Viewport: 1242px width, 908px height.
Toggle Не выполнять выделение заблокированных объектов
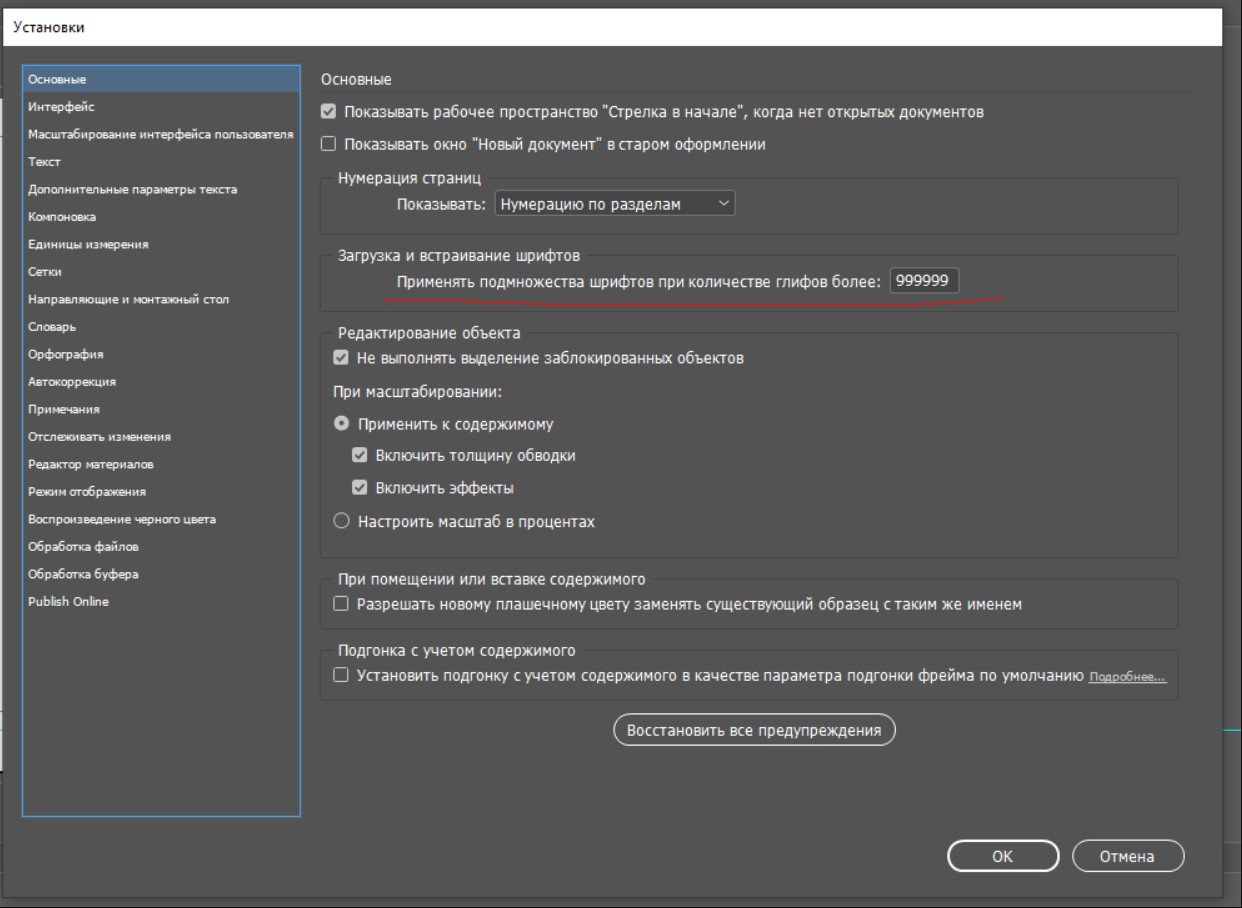point(341,358)
